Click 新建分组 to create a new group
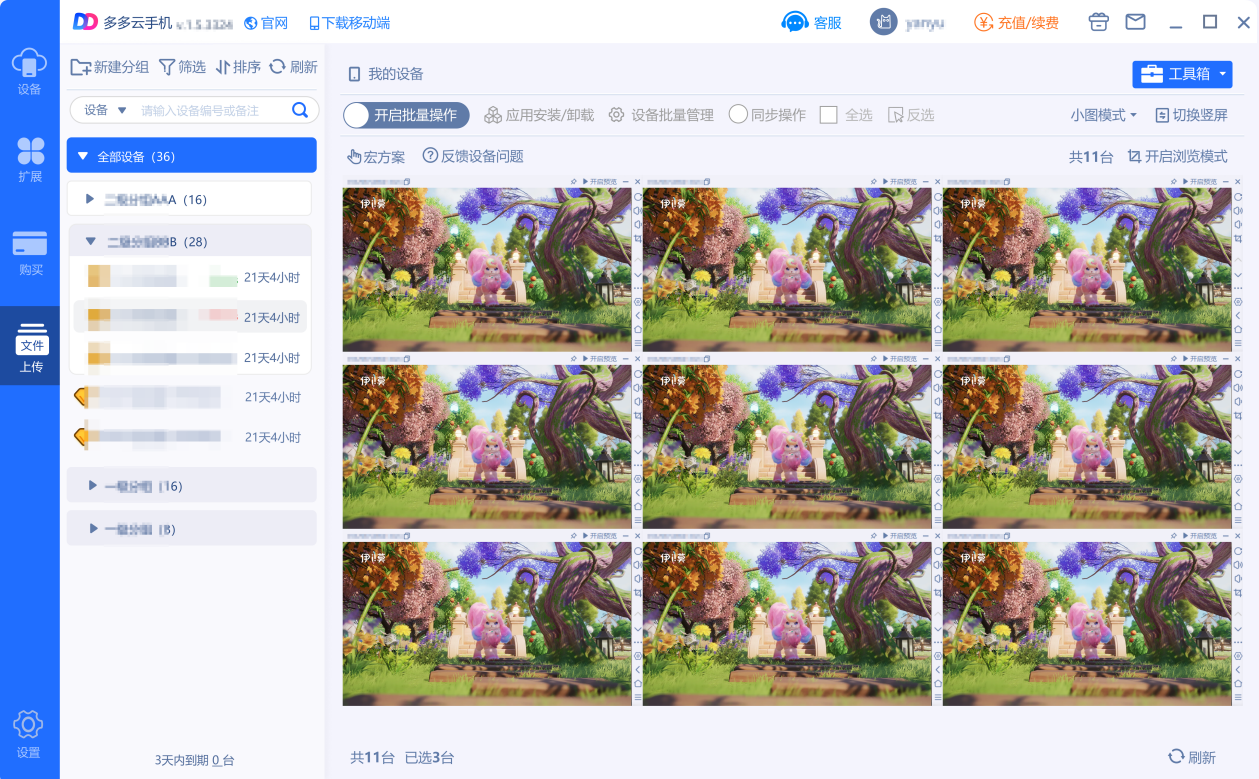Viewport: 1259px width, 779px height. (110, 67)
